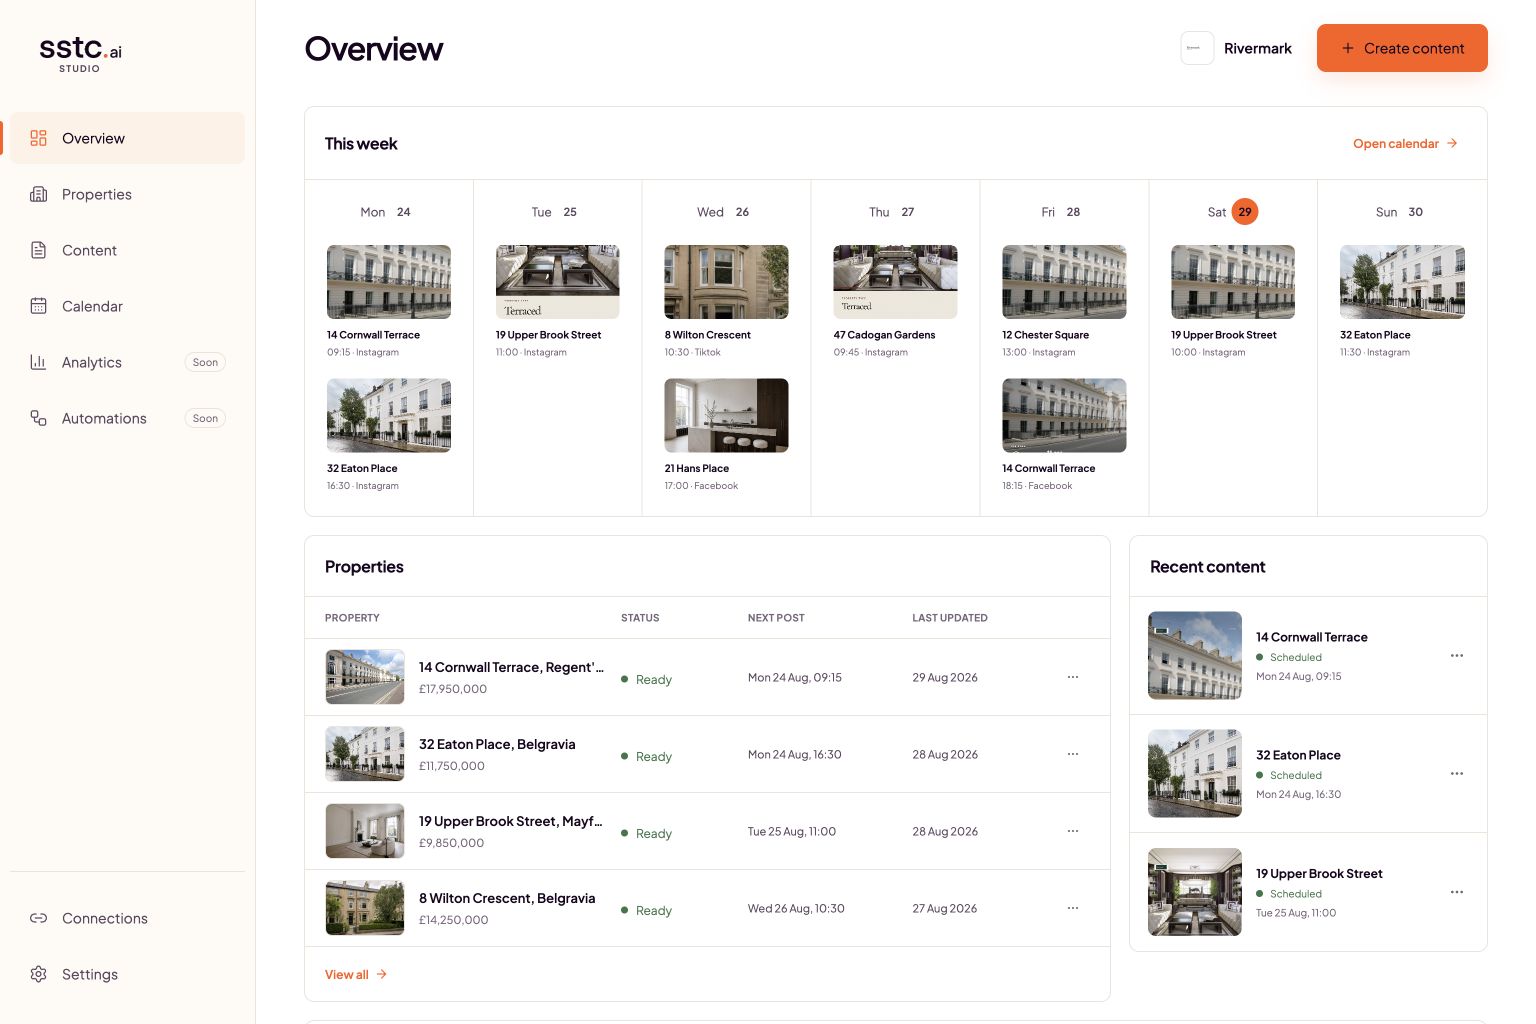The width and height of the screenshot is (1536, 1024).
Task: Go to Properties in the sidebar
Action: pos(128,194)
